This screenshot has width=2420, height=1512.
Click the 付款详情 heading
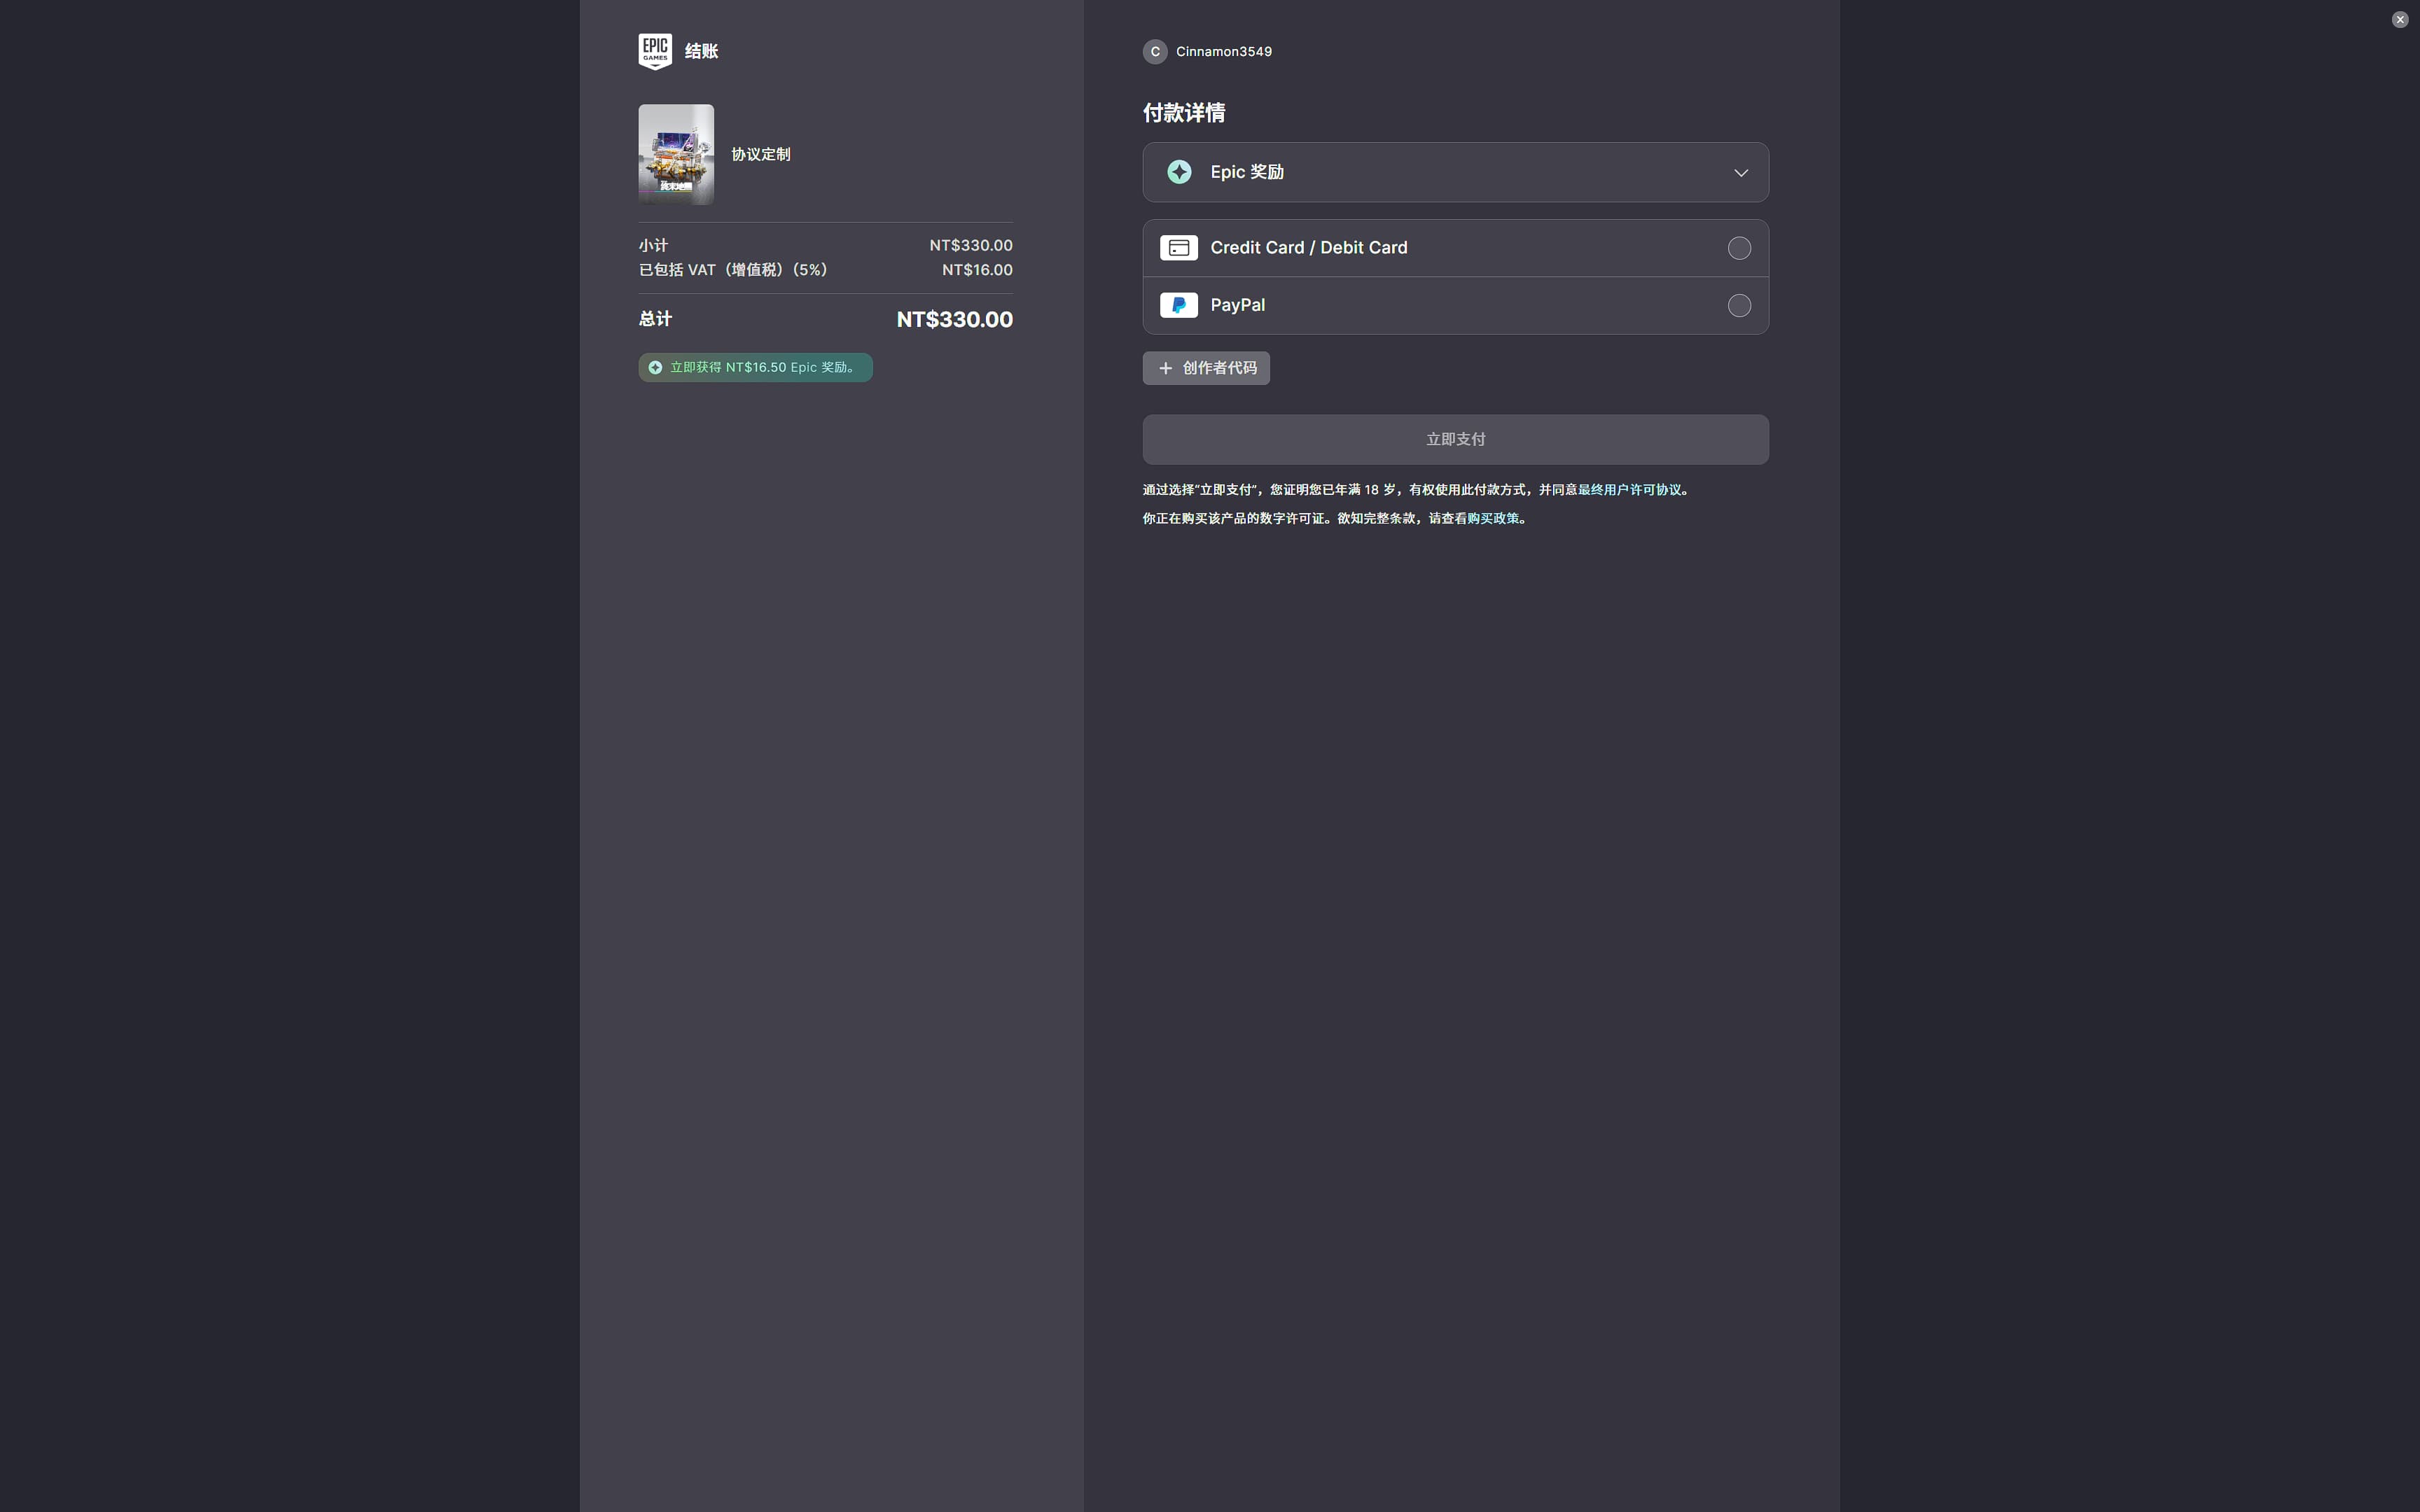(x=1184, y=113)
